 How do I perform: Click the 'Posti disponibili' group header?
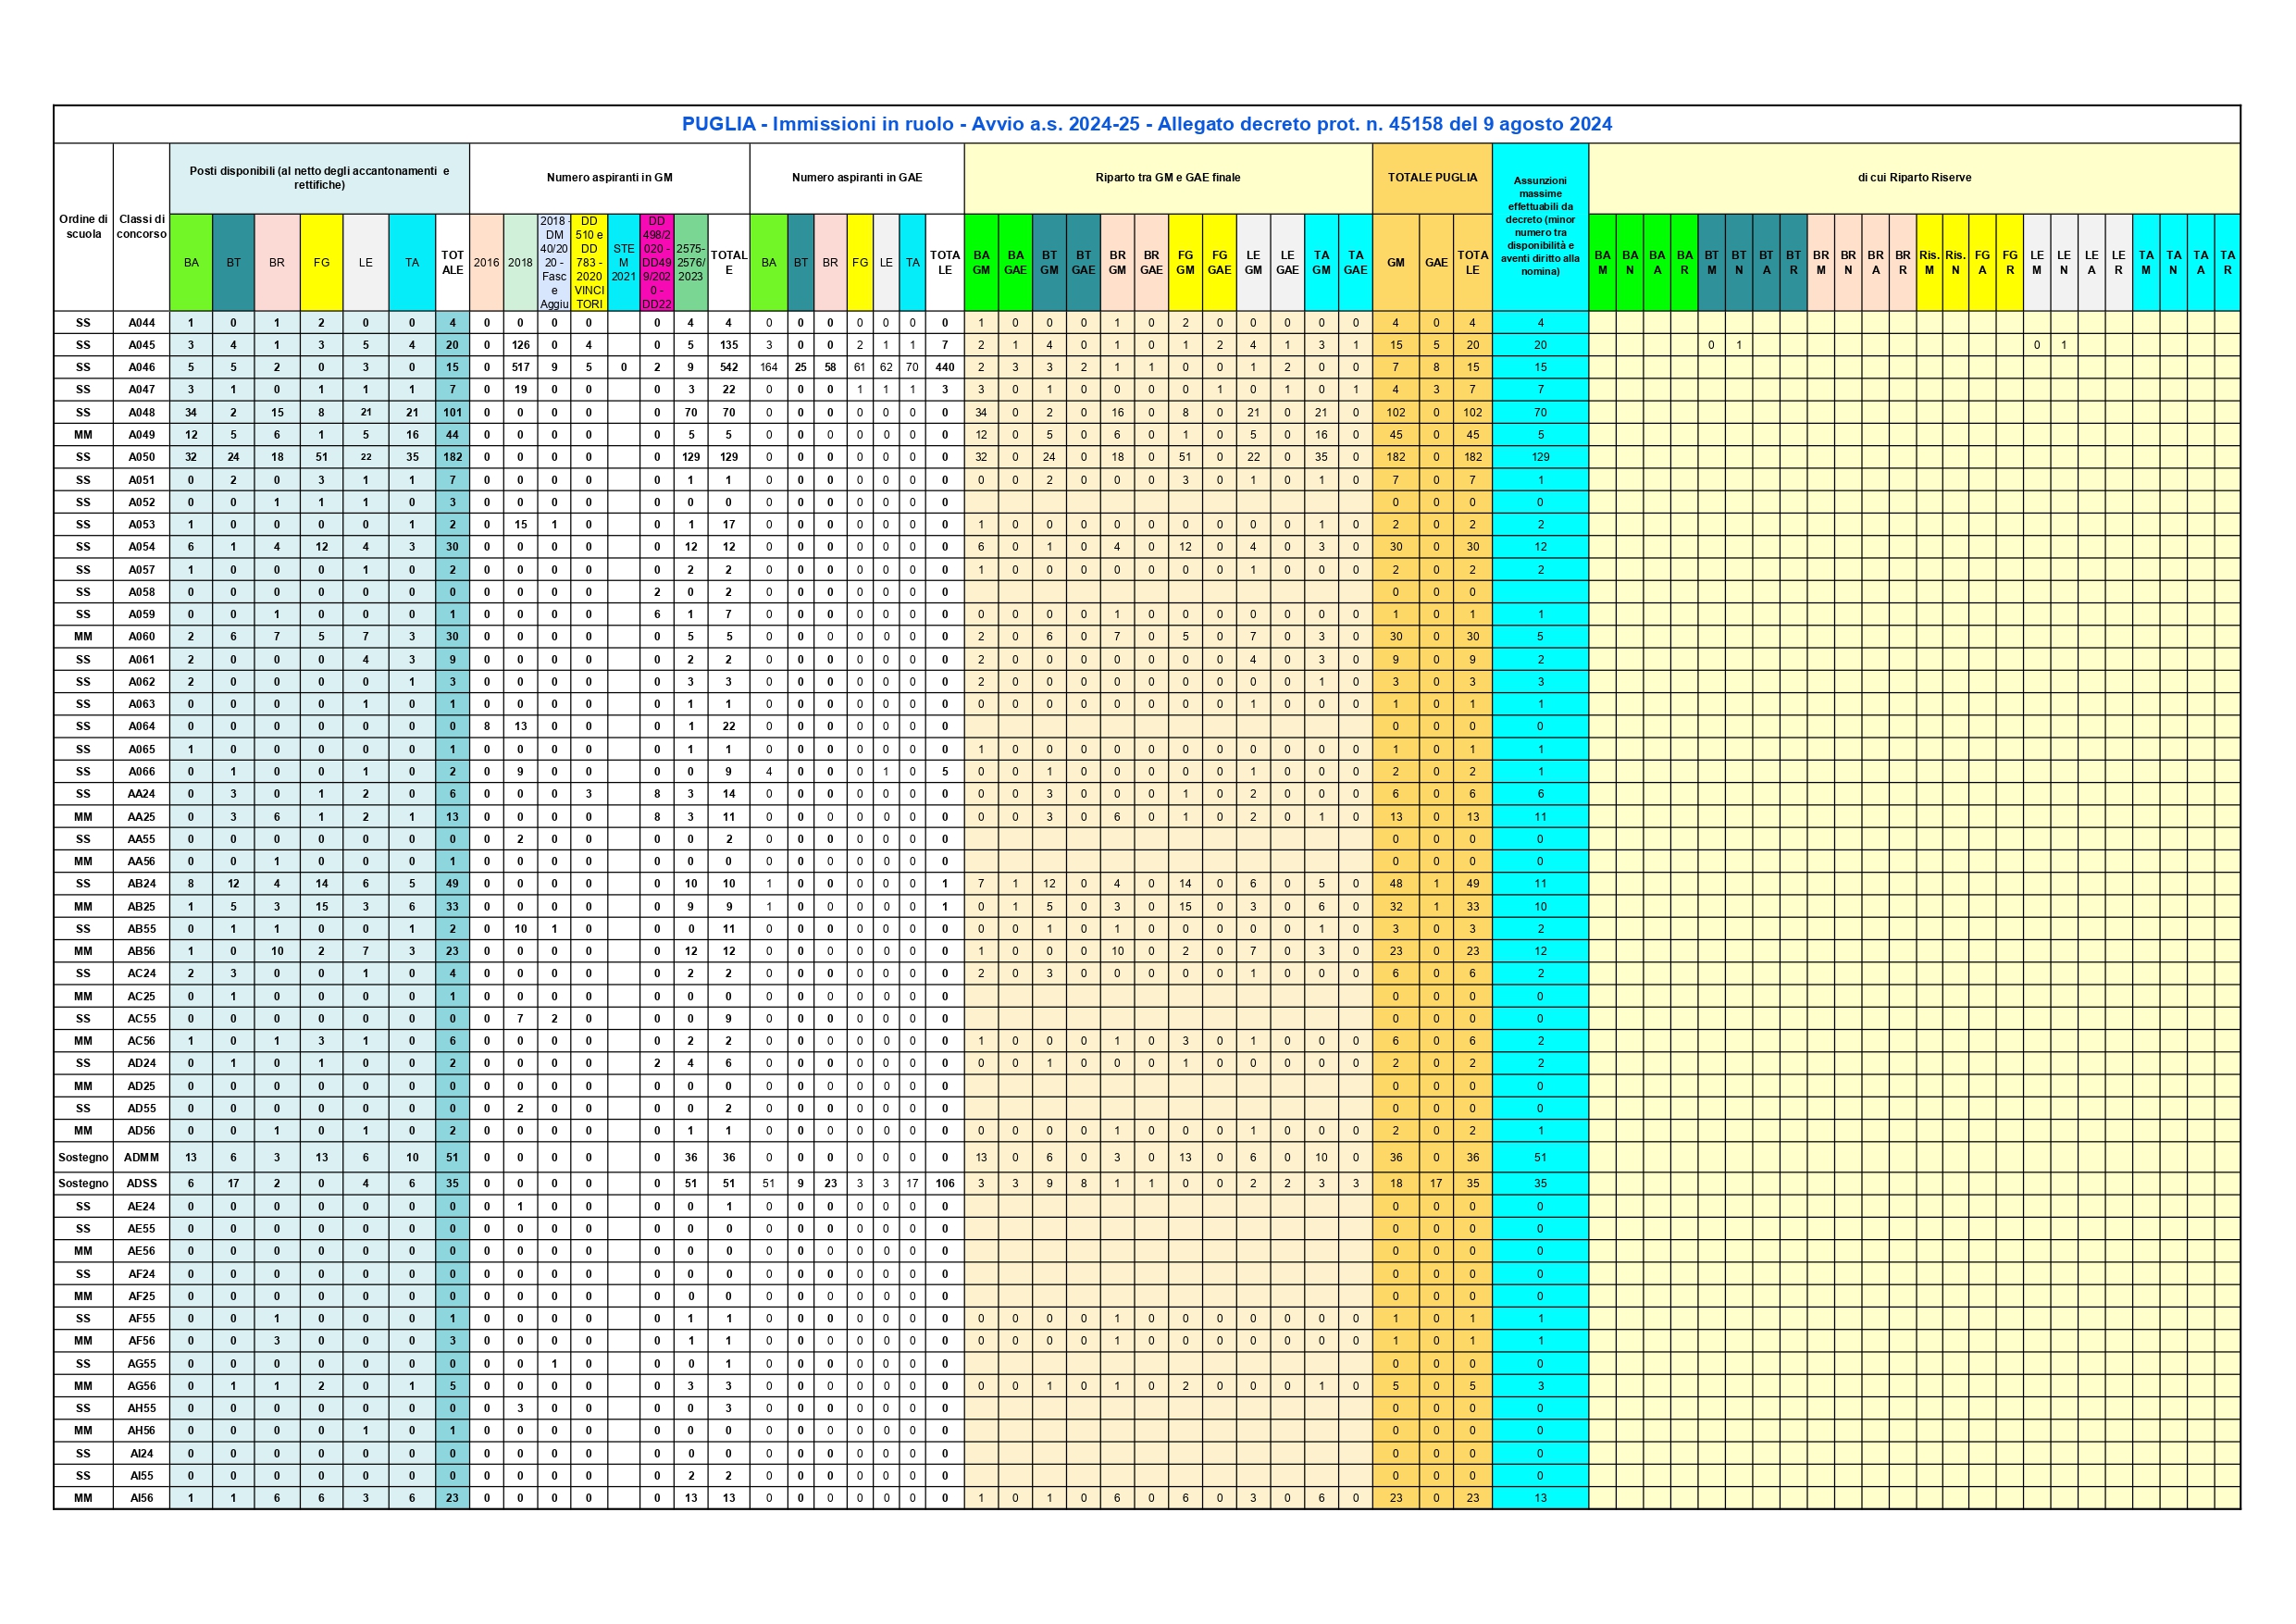pyautogui.click(x=319, y=178)
